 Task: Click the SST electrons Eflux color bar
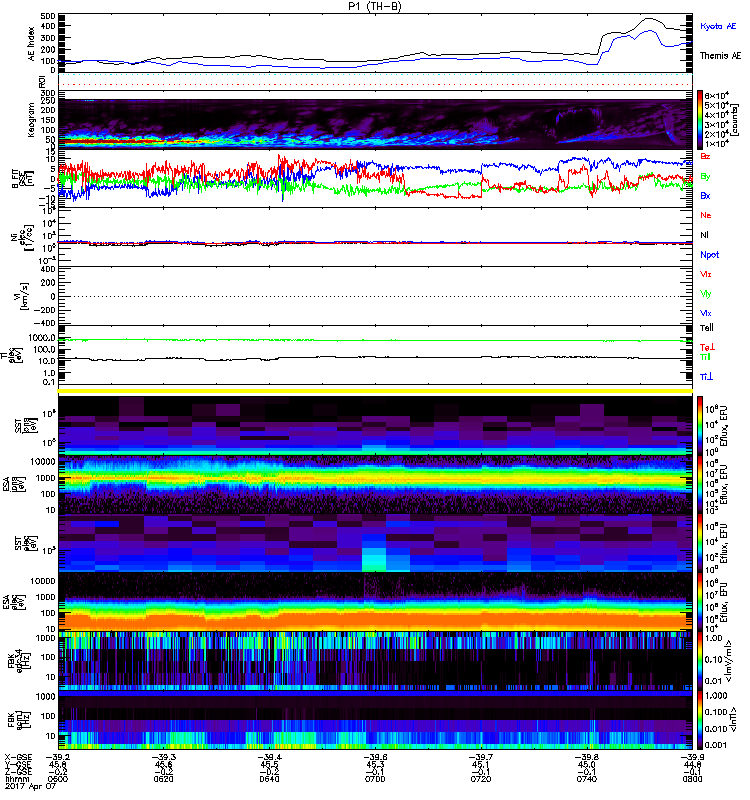700,543
